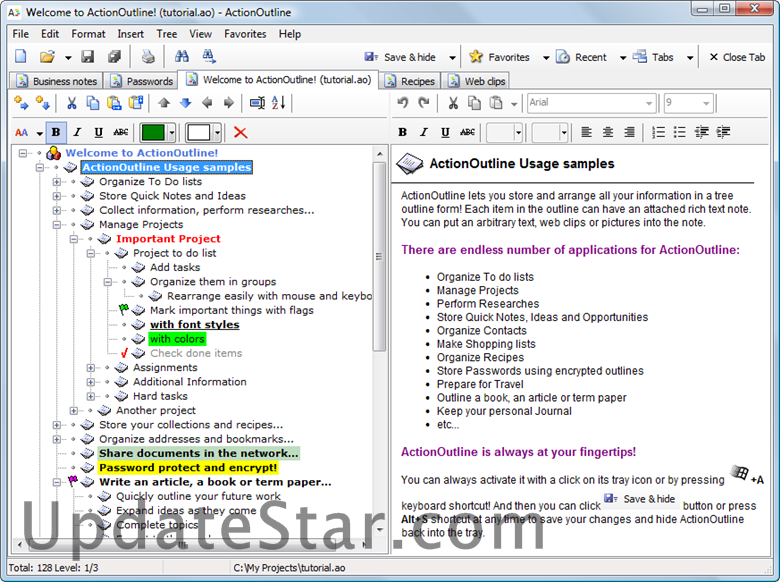
Task: Expand Organize To Do lists node
Action: 57,182
